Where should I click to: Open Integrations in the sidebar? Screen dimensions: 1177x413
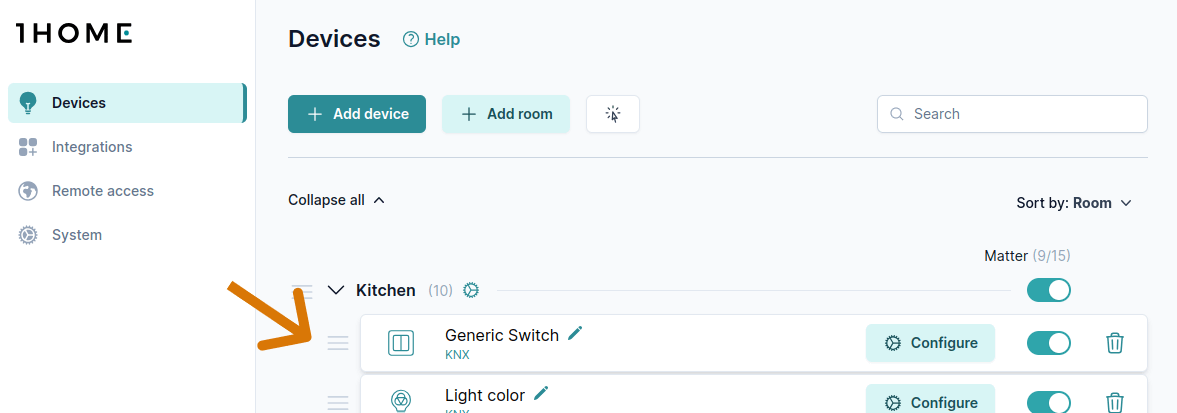click(x=92, y=147)
